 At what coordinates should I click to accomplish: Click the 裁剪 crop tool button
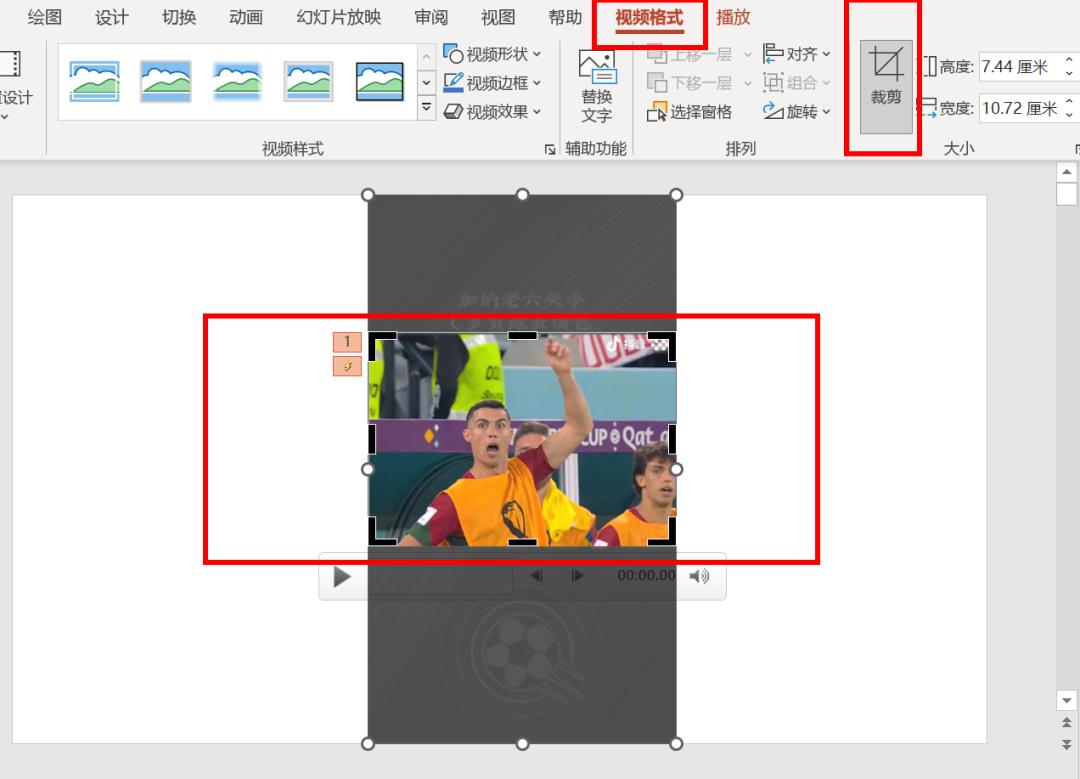click(886, 86)
